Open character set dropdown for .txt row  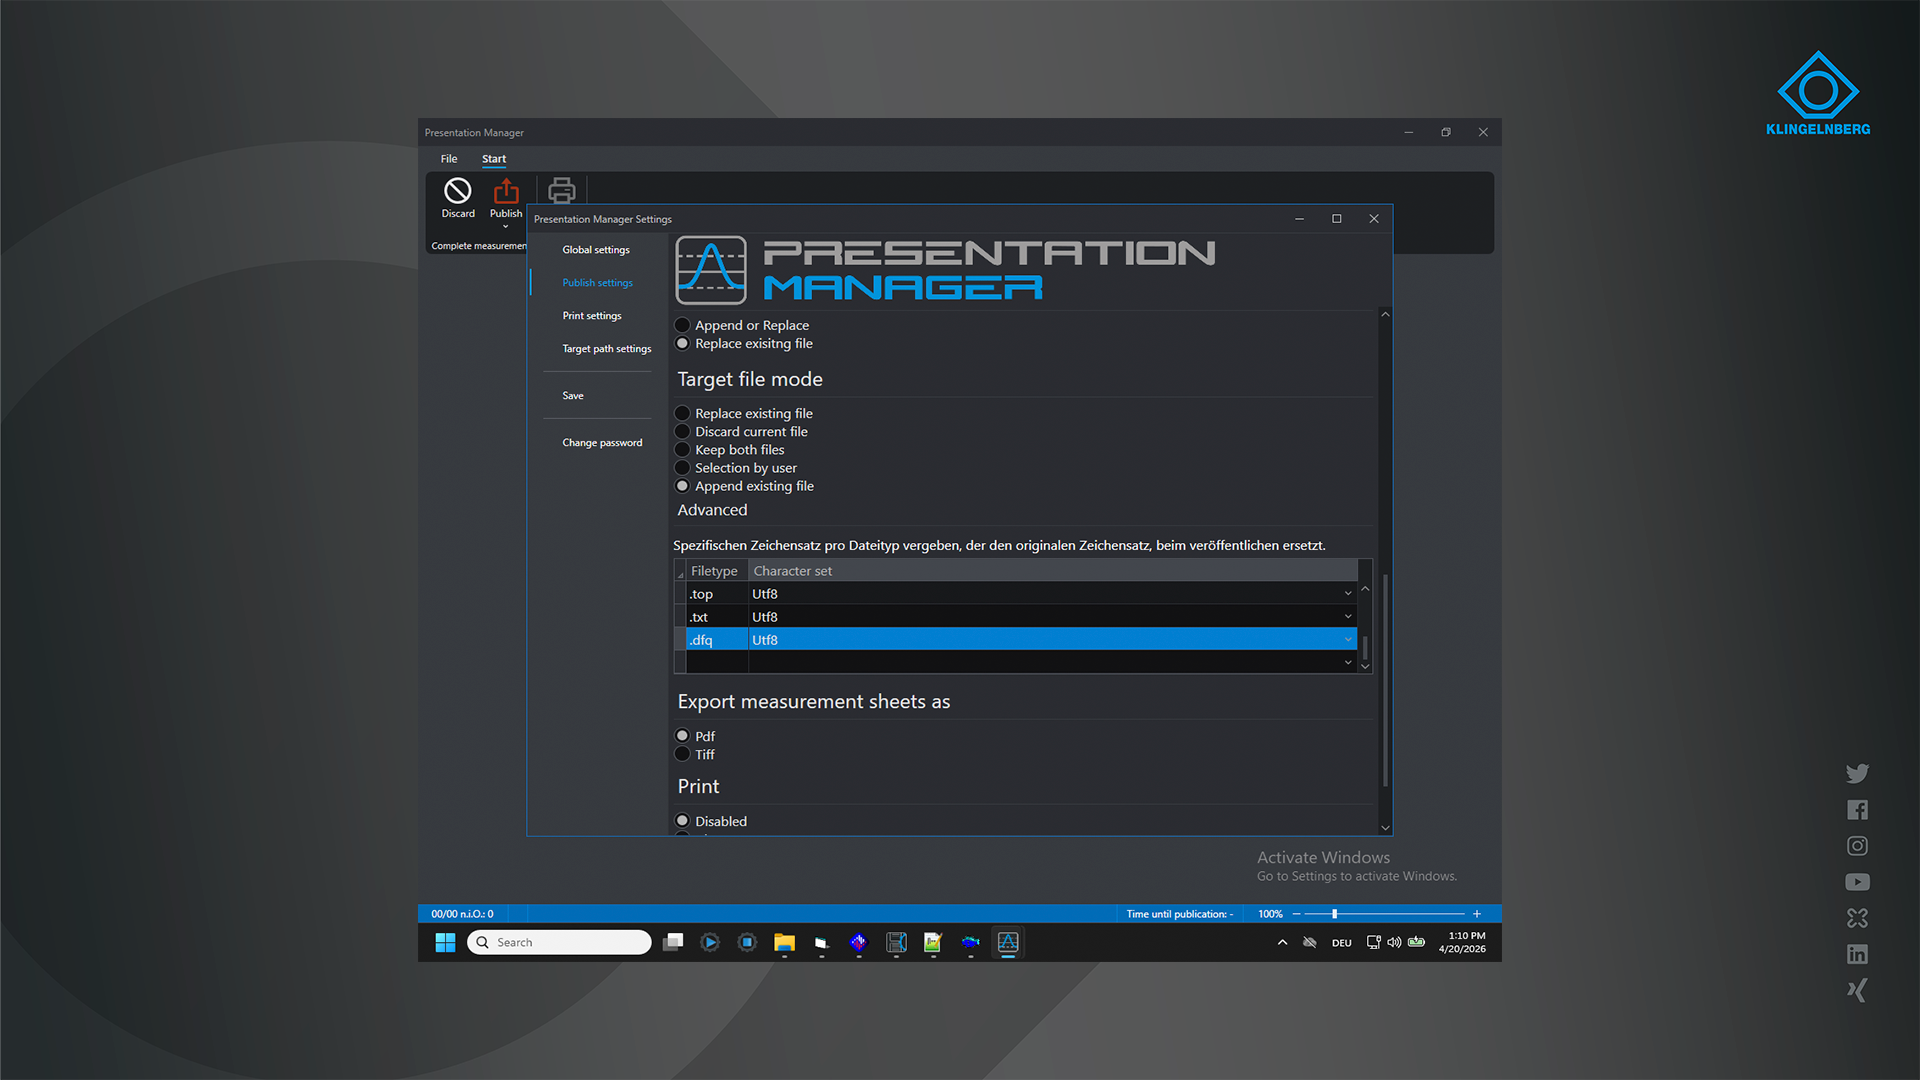(1348, 617)
